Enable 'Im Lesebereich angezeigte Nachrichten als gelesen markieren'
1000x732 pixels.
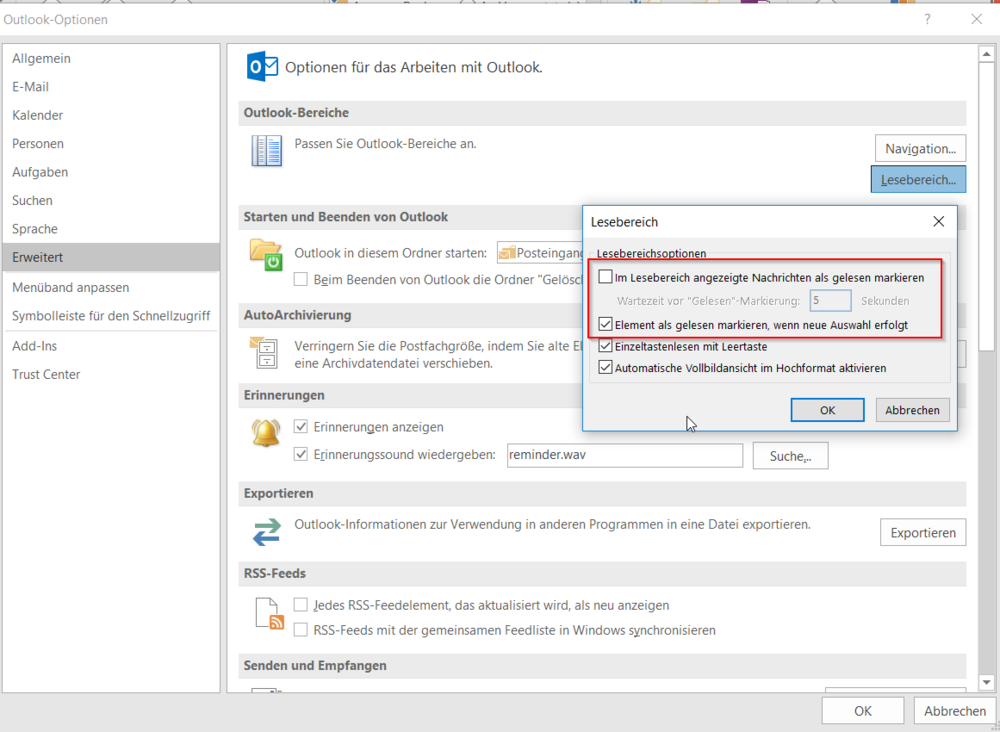pyautogui.click(x=605, y=277)
